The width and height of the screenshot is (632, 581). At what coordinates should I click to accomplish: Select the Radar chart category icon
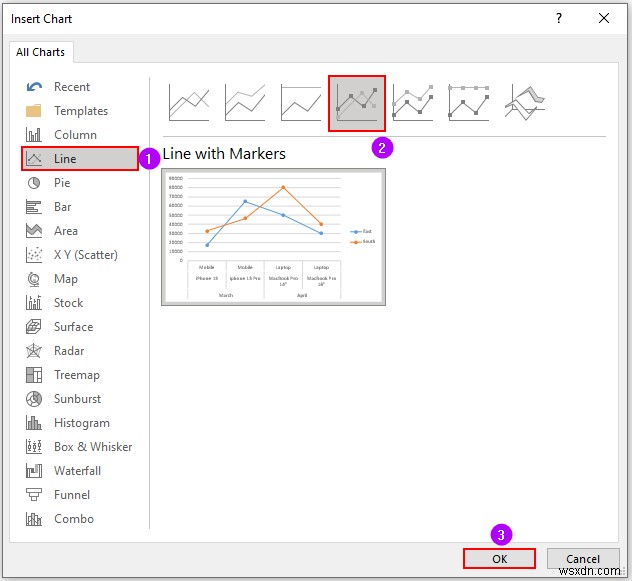click(x=34, y=351)
